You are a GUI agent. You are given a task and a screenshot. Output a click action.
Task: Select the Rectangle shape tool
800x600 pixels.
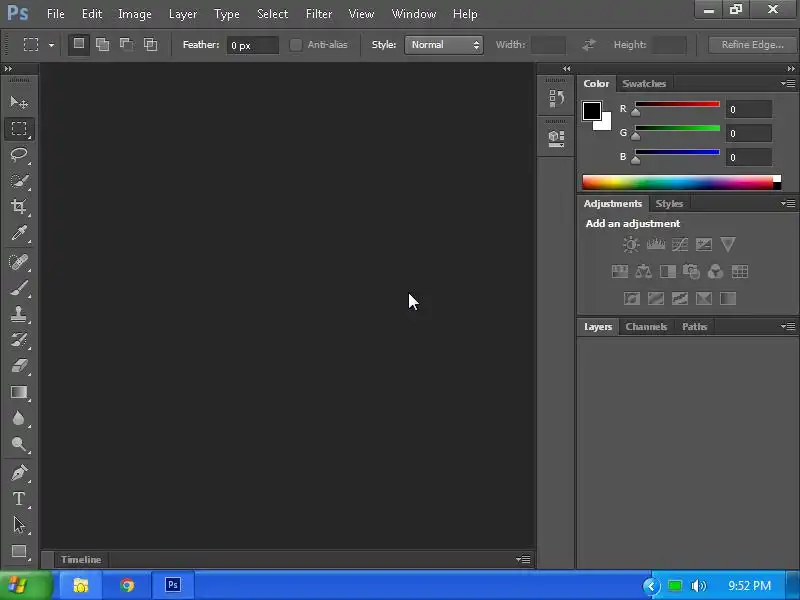pos(19,552)
